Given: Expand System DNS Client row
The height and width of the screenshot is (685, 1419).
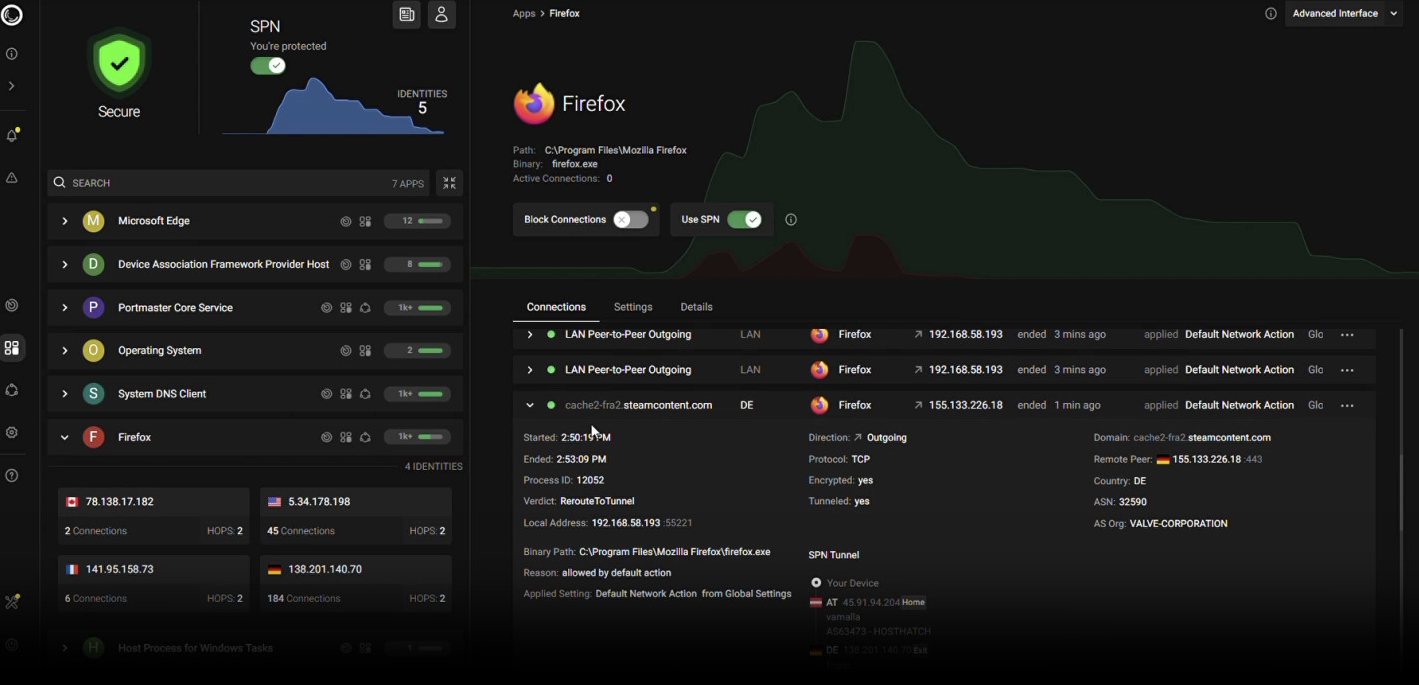Looking at the screenshot, I should (x=64, y=394).
